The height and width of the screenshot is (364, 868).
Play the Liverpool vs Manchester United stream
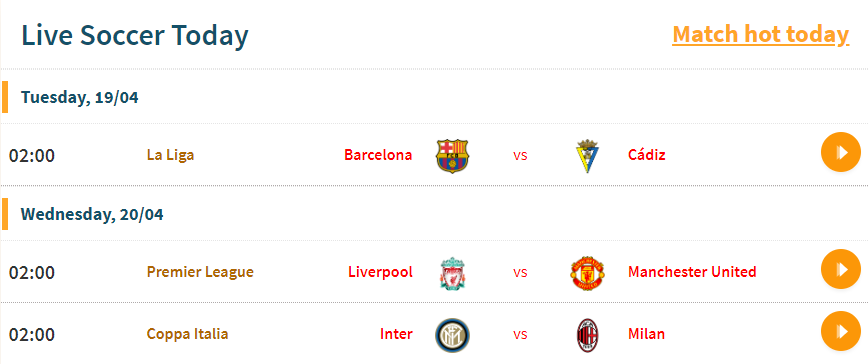click(x=841, y=269)
